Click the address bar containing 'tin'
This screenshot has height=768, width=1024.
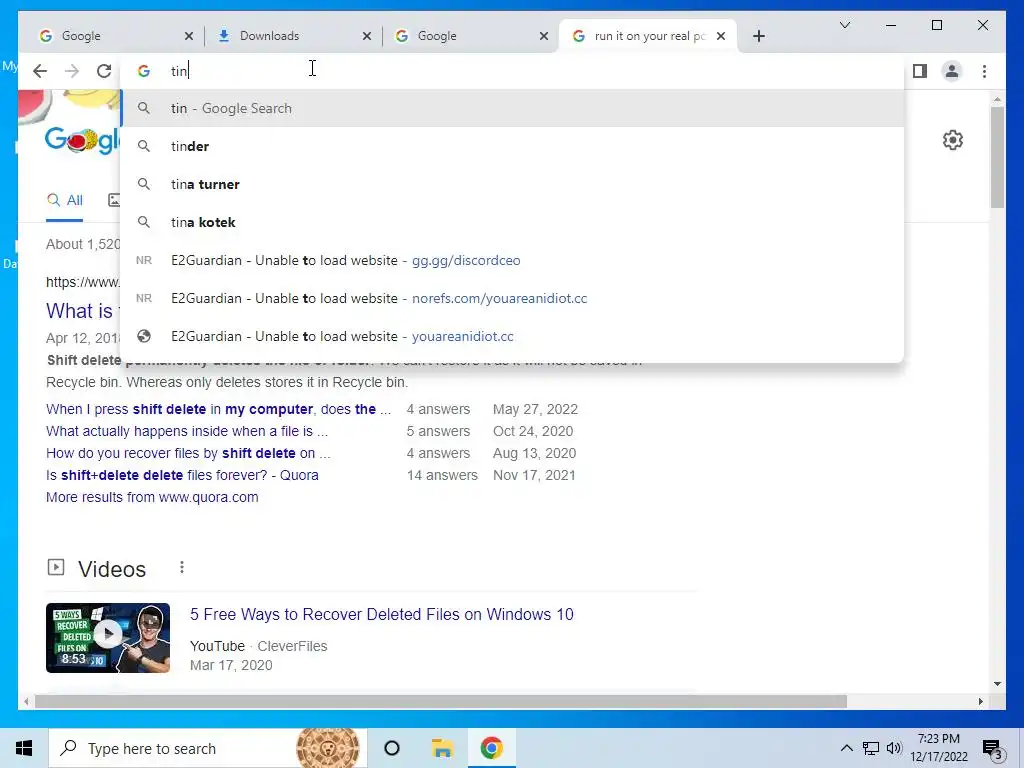[x=513, y=71]
